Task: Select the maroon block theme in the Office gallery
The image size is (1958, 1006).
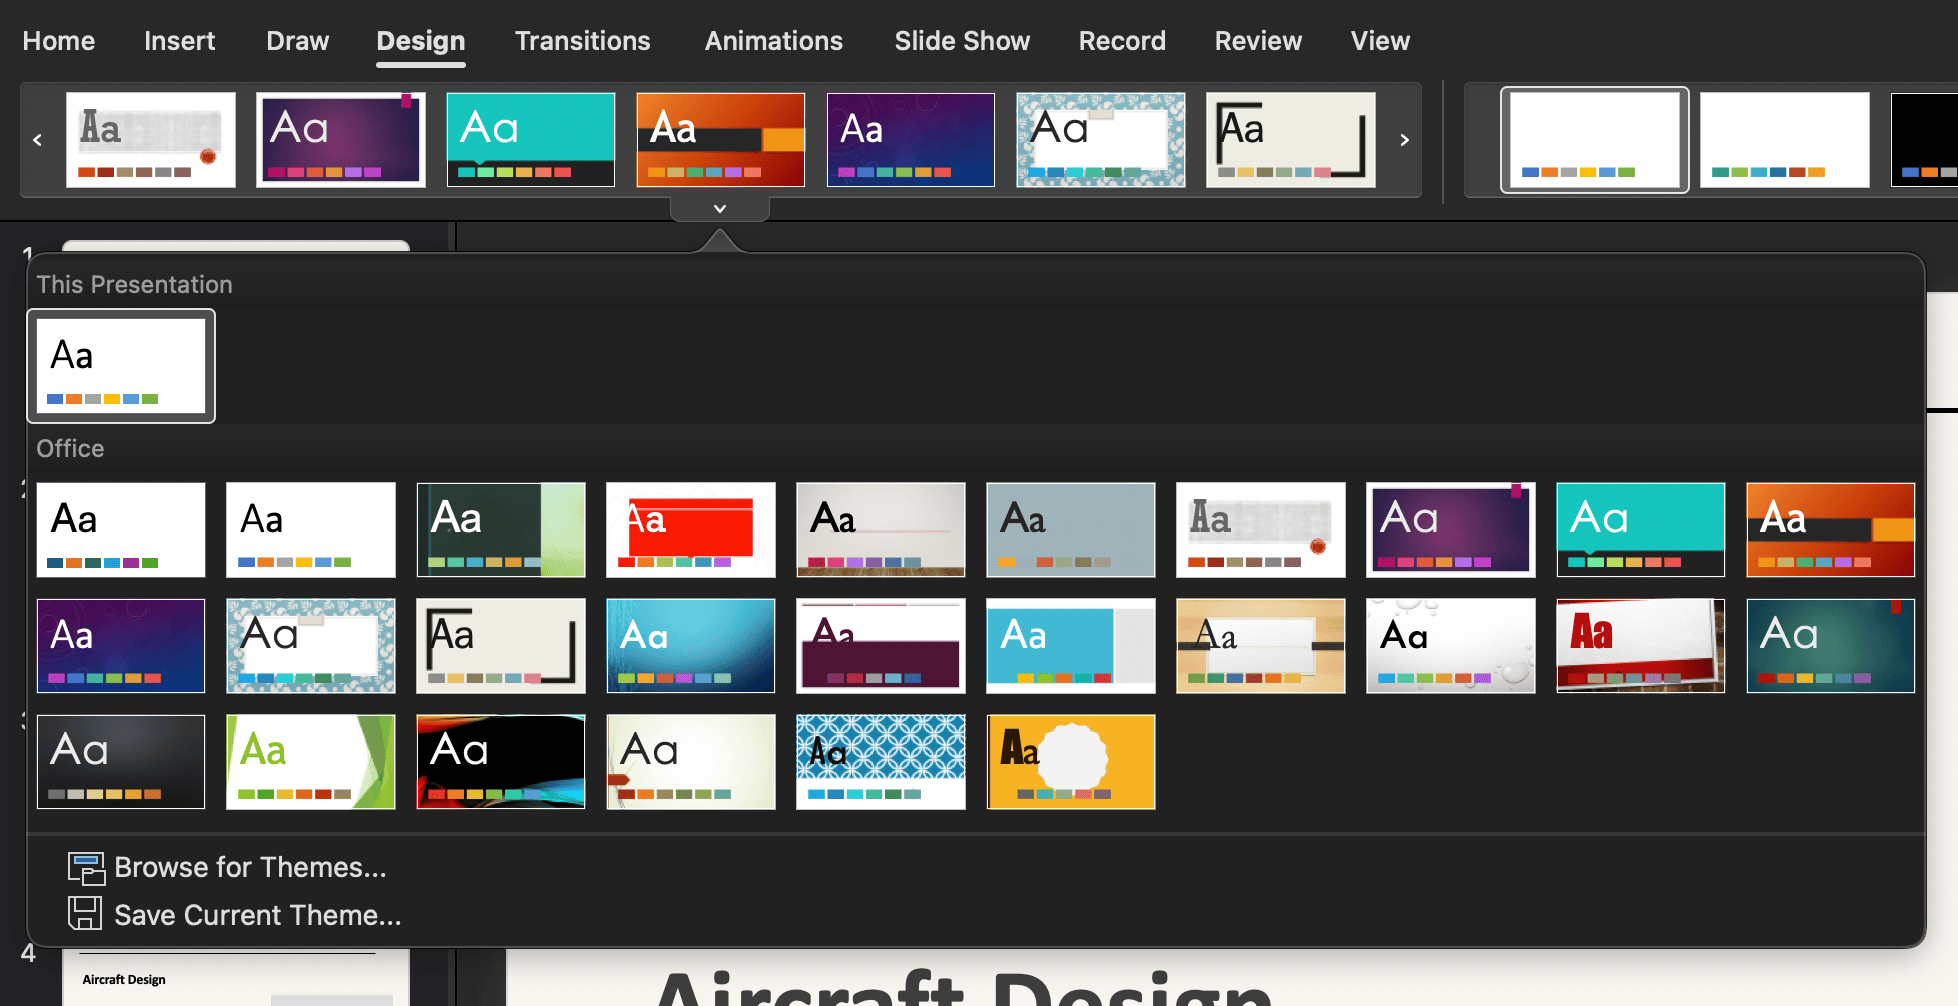Action: click(881, 646)
